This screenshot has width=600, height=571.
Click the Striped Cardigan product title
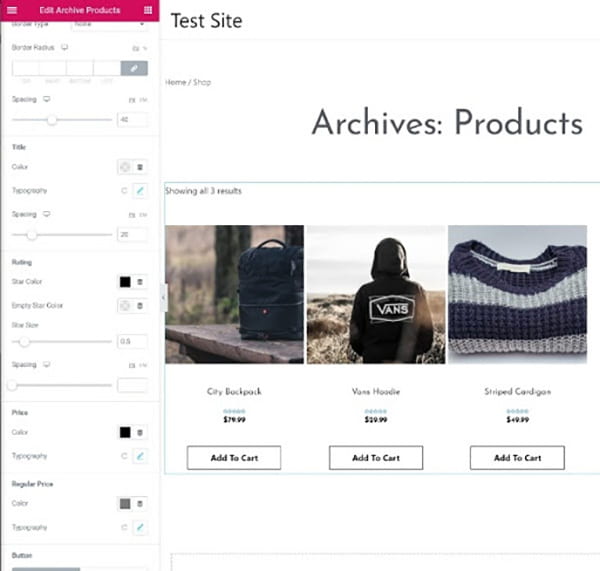click(517, 392)
